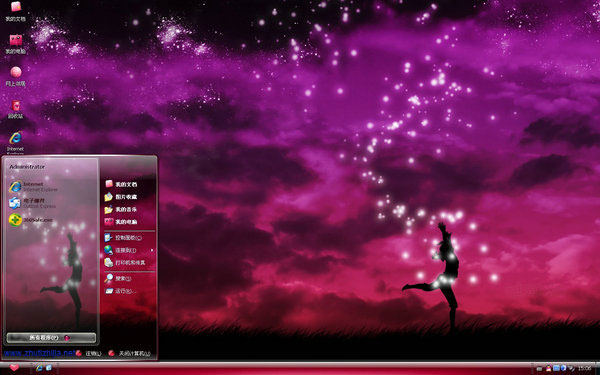Click the Administrator user name
Viewport: 600px width, 375px height.
point(27,167)
